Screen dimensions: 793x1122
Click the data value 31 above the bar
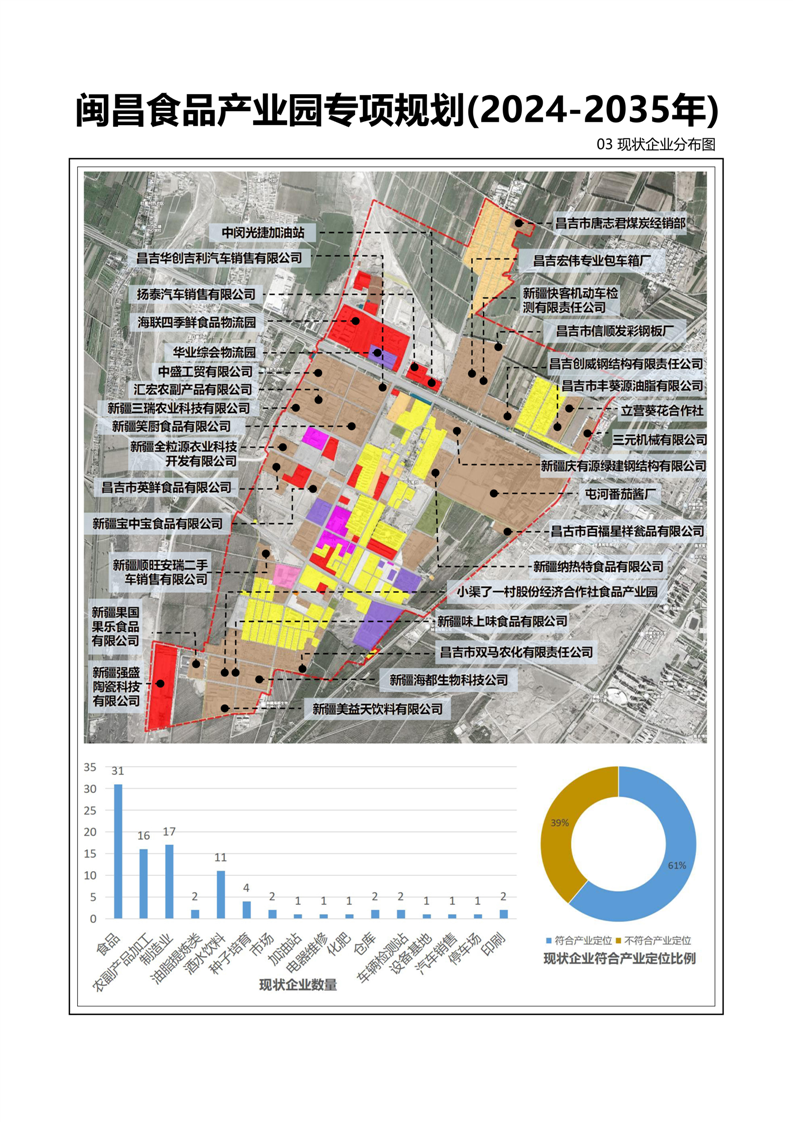pyautogui.click(x=117, y=771)
